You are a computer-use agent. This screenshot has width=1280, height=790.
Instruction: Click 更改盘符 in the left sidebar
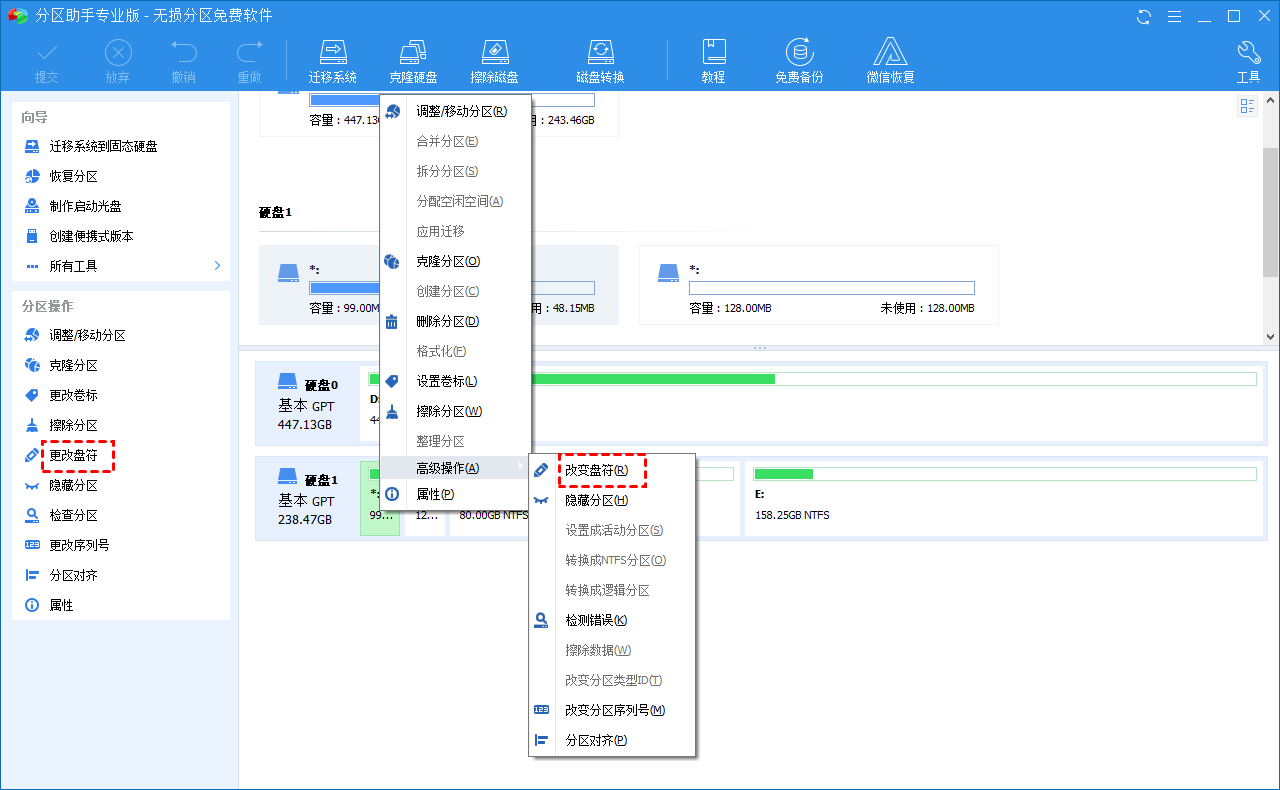tap(73, 455)
